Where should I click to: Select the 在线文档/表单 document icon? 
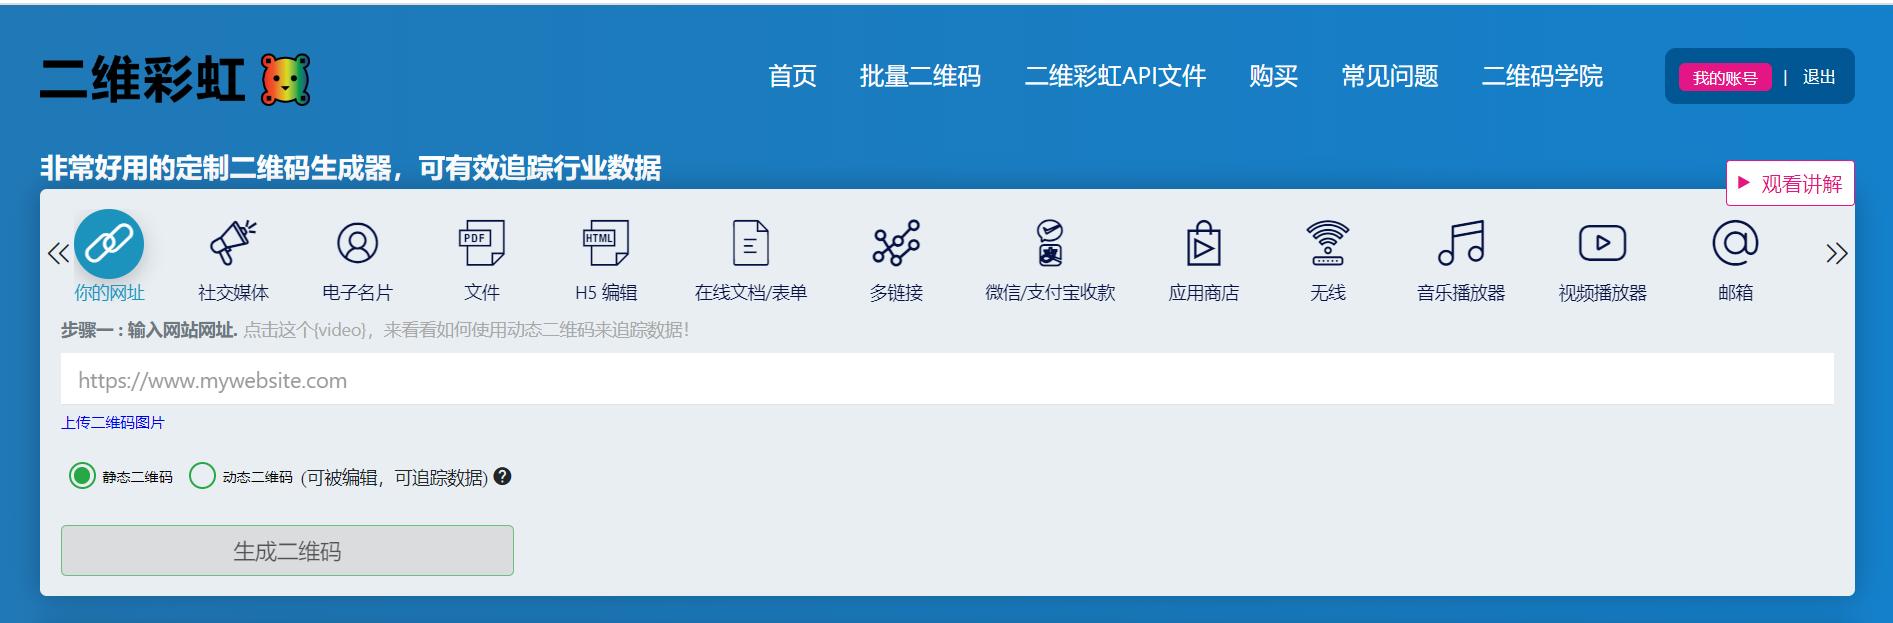click(750, 243)
